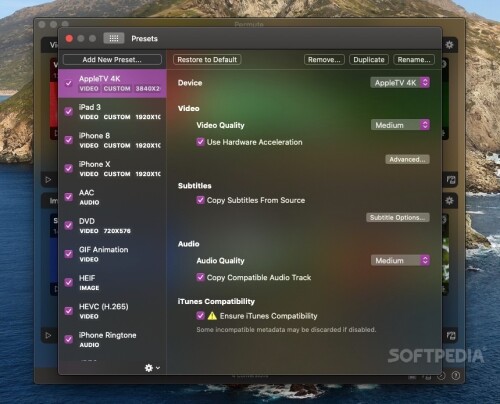Open Subtitle Options...
The width and height of the screenshot is (500, 404).
click(398, 217)
